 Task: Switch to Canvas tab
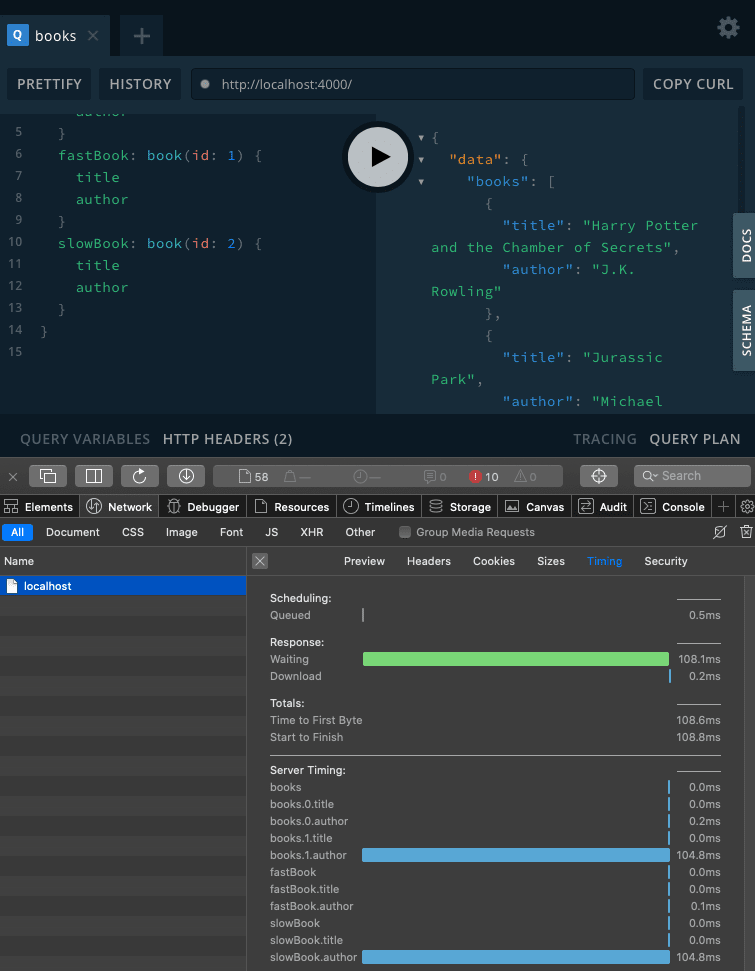535,507
